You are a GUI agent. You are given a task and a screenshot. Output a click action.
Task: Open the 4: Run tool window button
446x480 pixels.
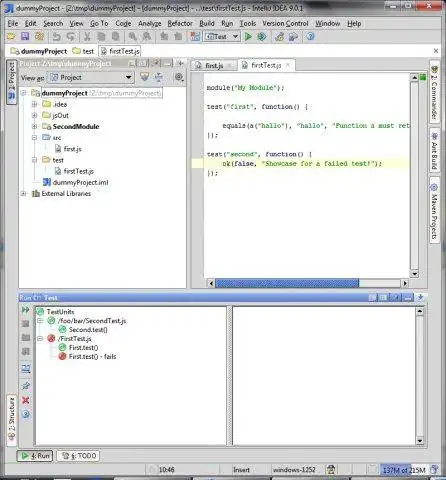coord(35,456)
